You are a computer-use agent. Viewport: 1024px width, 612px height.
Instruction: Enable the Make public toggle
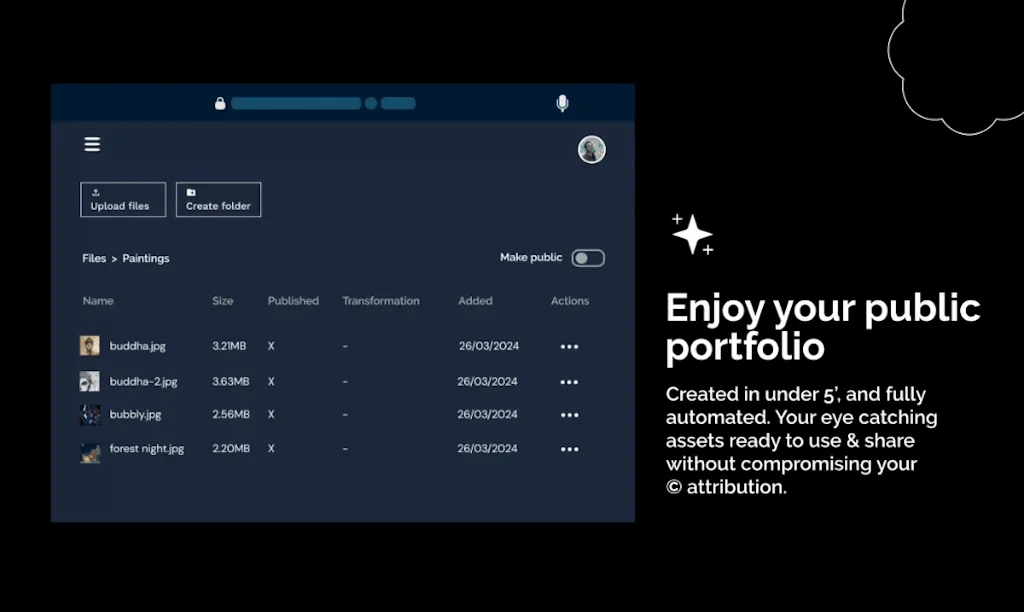[x=588, y=257]
